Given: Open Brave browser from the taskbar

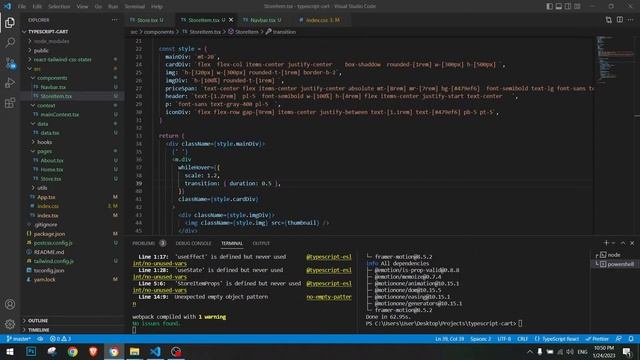Looking at the screenshot, I should tap(93, 351).
